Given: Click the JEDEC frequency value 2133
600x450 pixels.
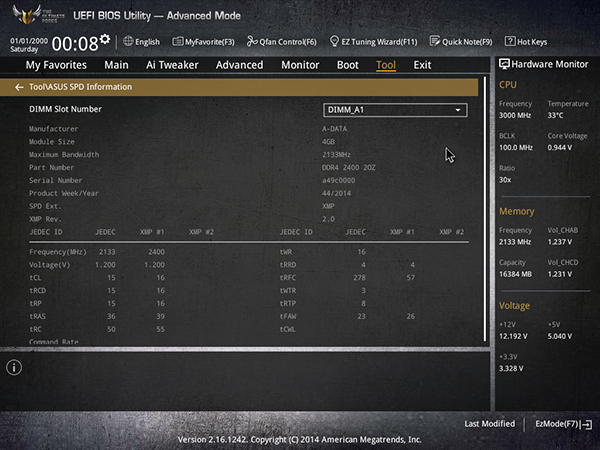Looking at the screenshot, I should 107,252.
